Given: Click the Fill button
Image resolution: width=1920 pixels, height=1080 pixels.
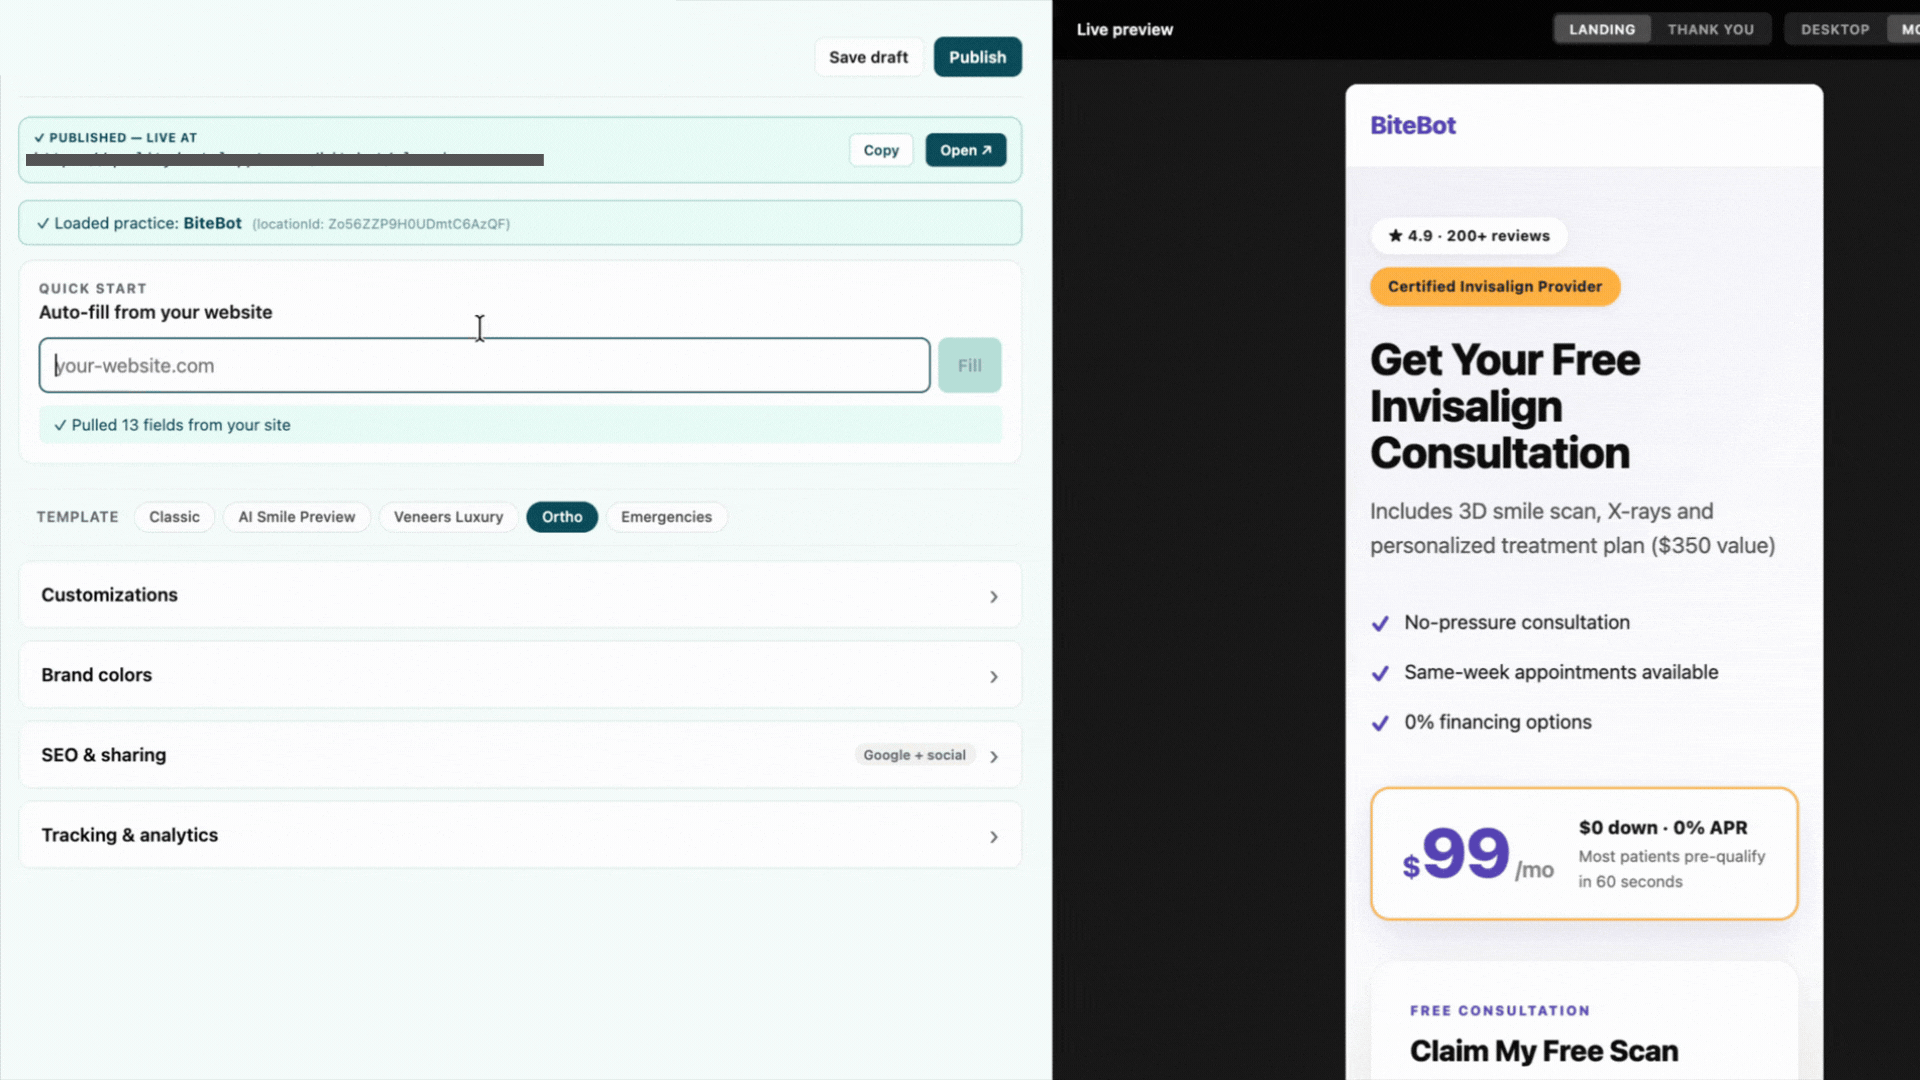Looking at the screenshot, I should [x=969, y=365].
